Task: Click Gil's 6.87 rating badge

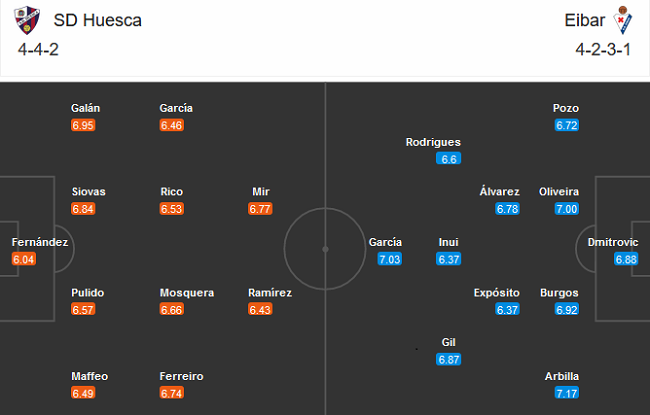Action: tap(449, 360)
